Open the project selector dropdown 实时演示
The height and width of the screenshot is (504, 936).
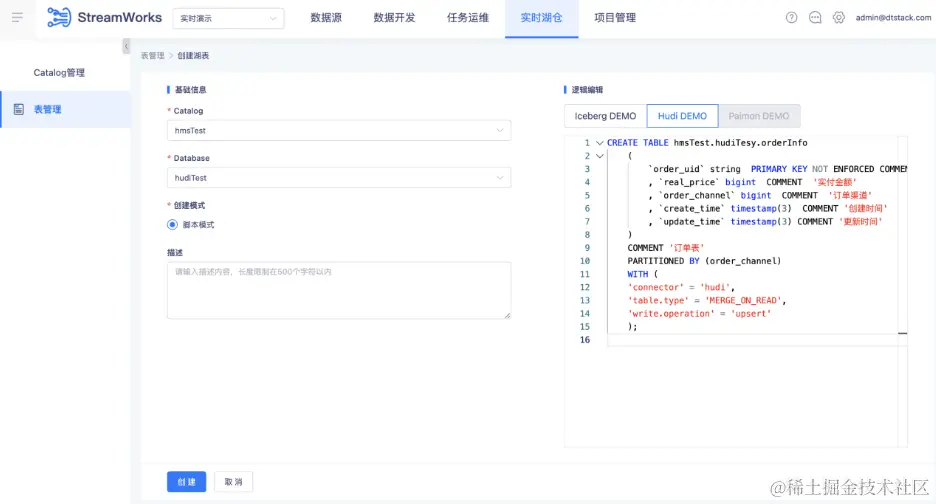[228, 19]
